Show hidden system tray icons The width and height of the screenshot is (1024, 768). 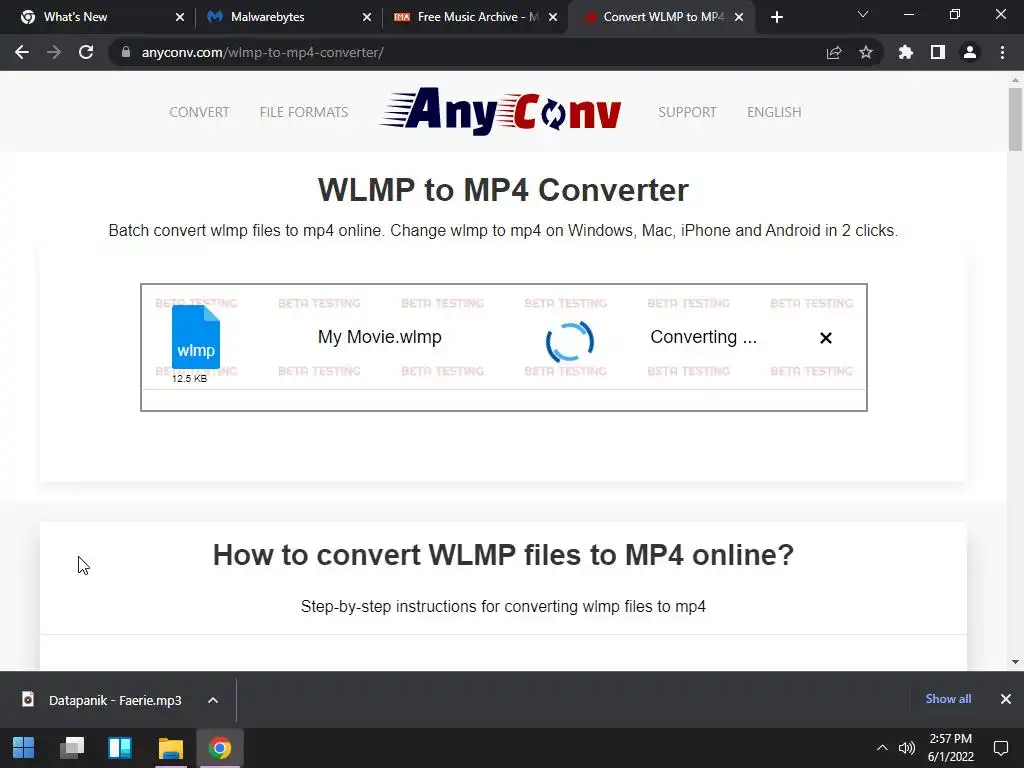(x=882, y=748)
